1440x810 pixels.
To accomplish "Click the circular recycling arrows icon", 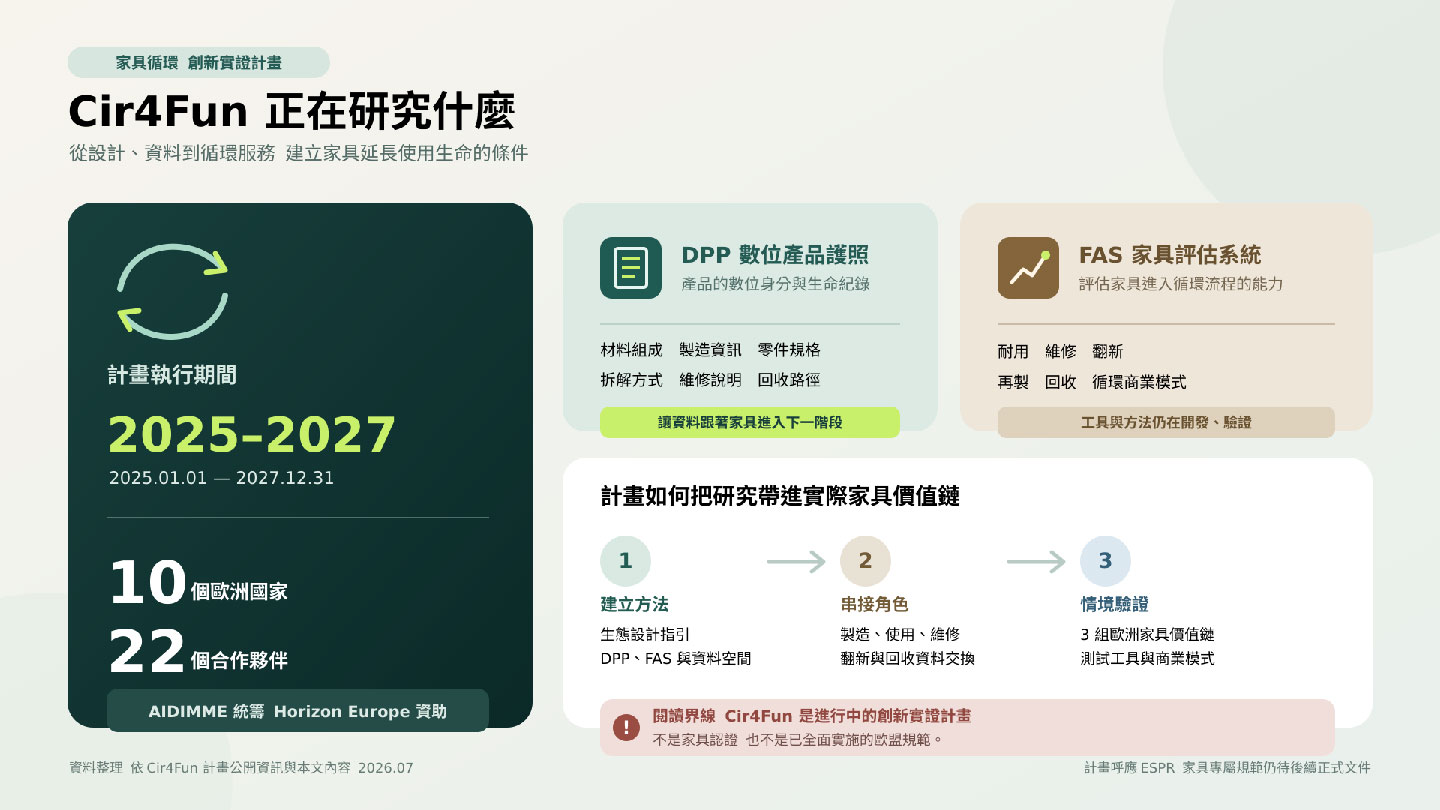I will point(173,291).
